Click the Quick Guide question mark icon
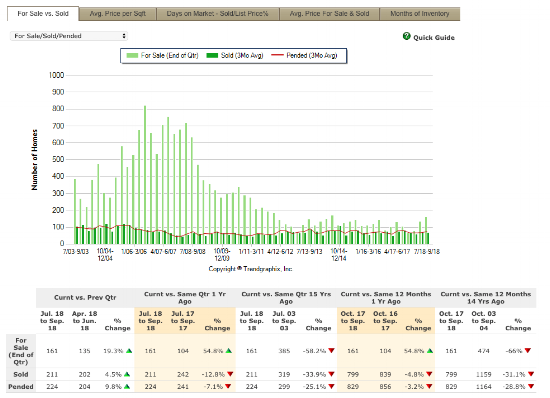 (x=407, y=36)
